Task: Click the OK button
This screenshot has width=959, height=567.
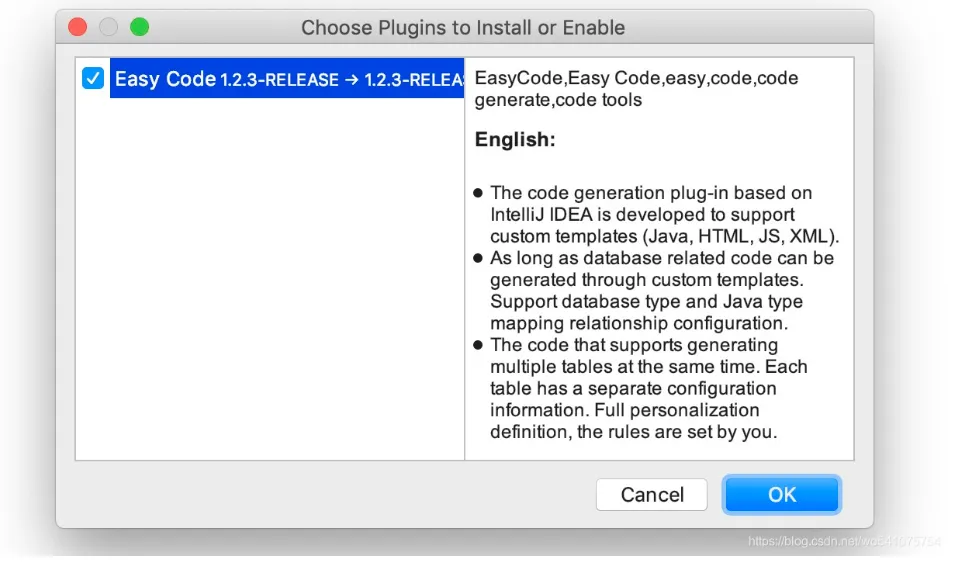Action: 782,494
